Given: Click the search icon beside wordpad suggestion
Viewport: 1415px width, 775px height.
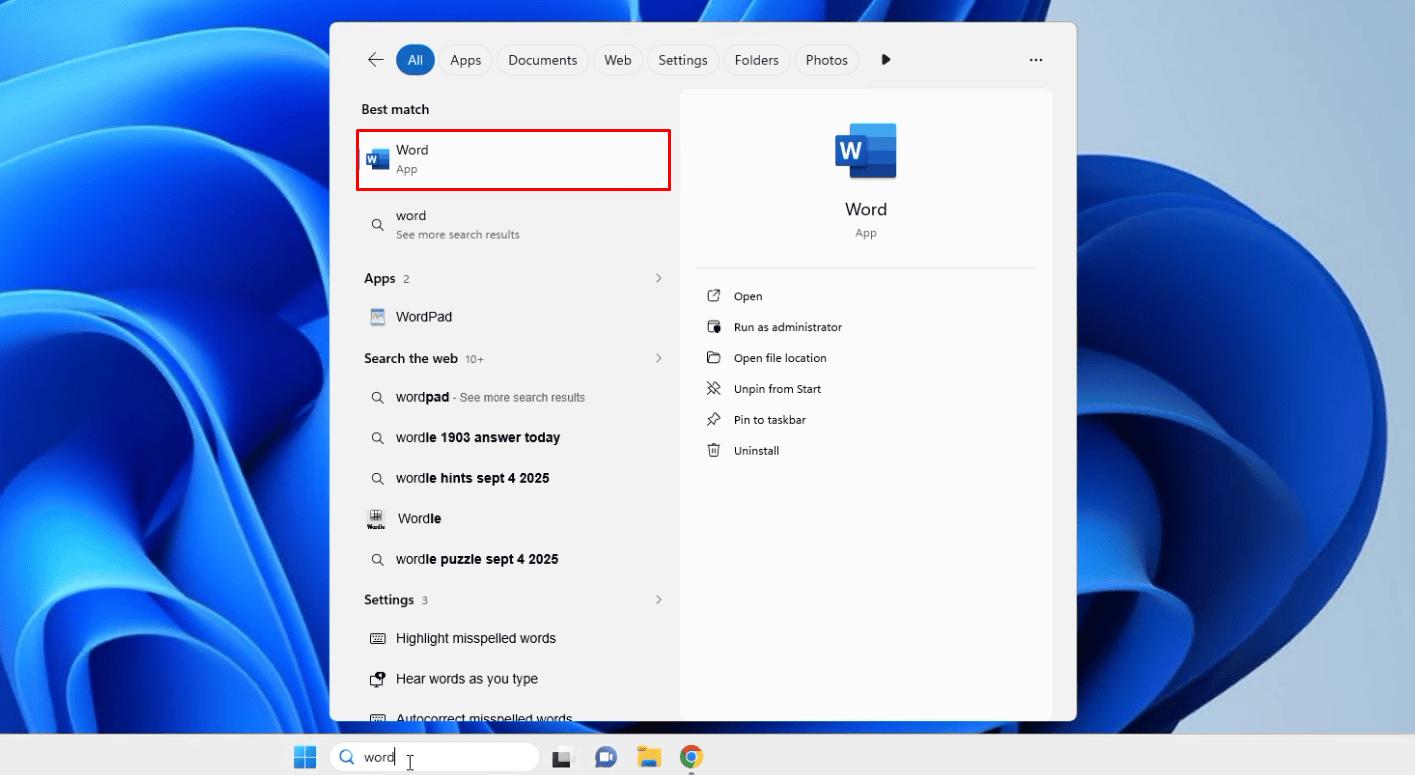Looking at the screenshot, I should [378, 397].
